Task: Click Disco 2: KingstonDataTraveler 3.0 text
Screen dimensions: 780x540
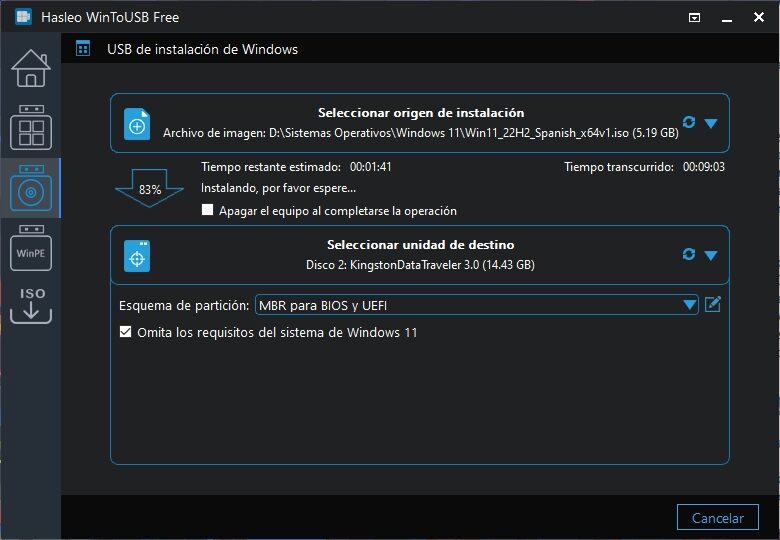Action: (420, 265)
